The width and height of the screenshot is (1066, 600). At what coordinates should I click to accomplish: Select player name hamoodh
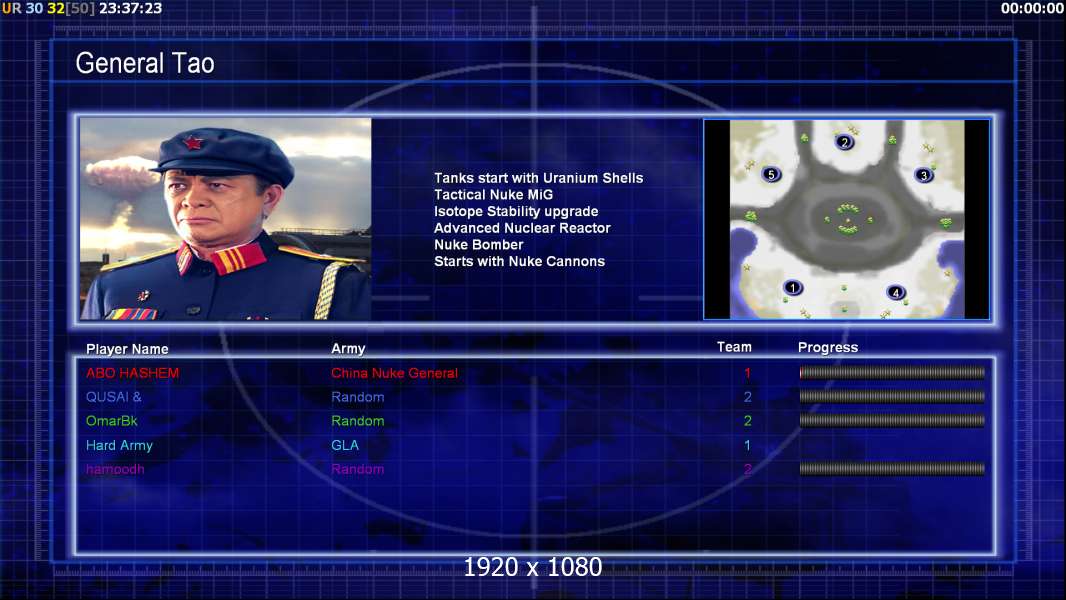(115, 470)
